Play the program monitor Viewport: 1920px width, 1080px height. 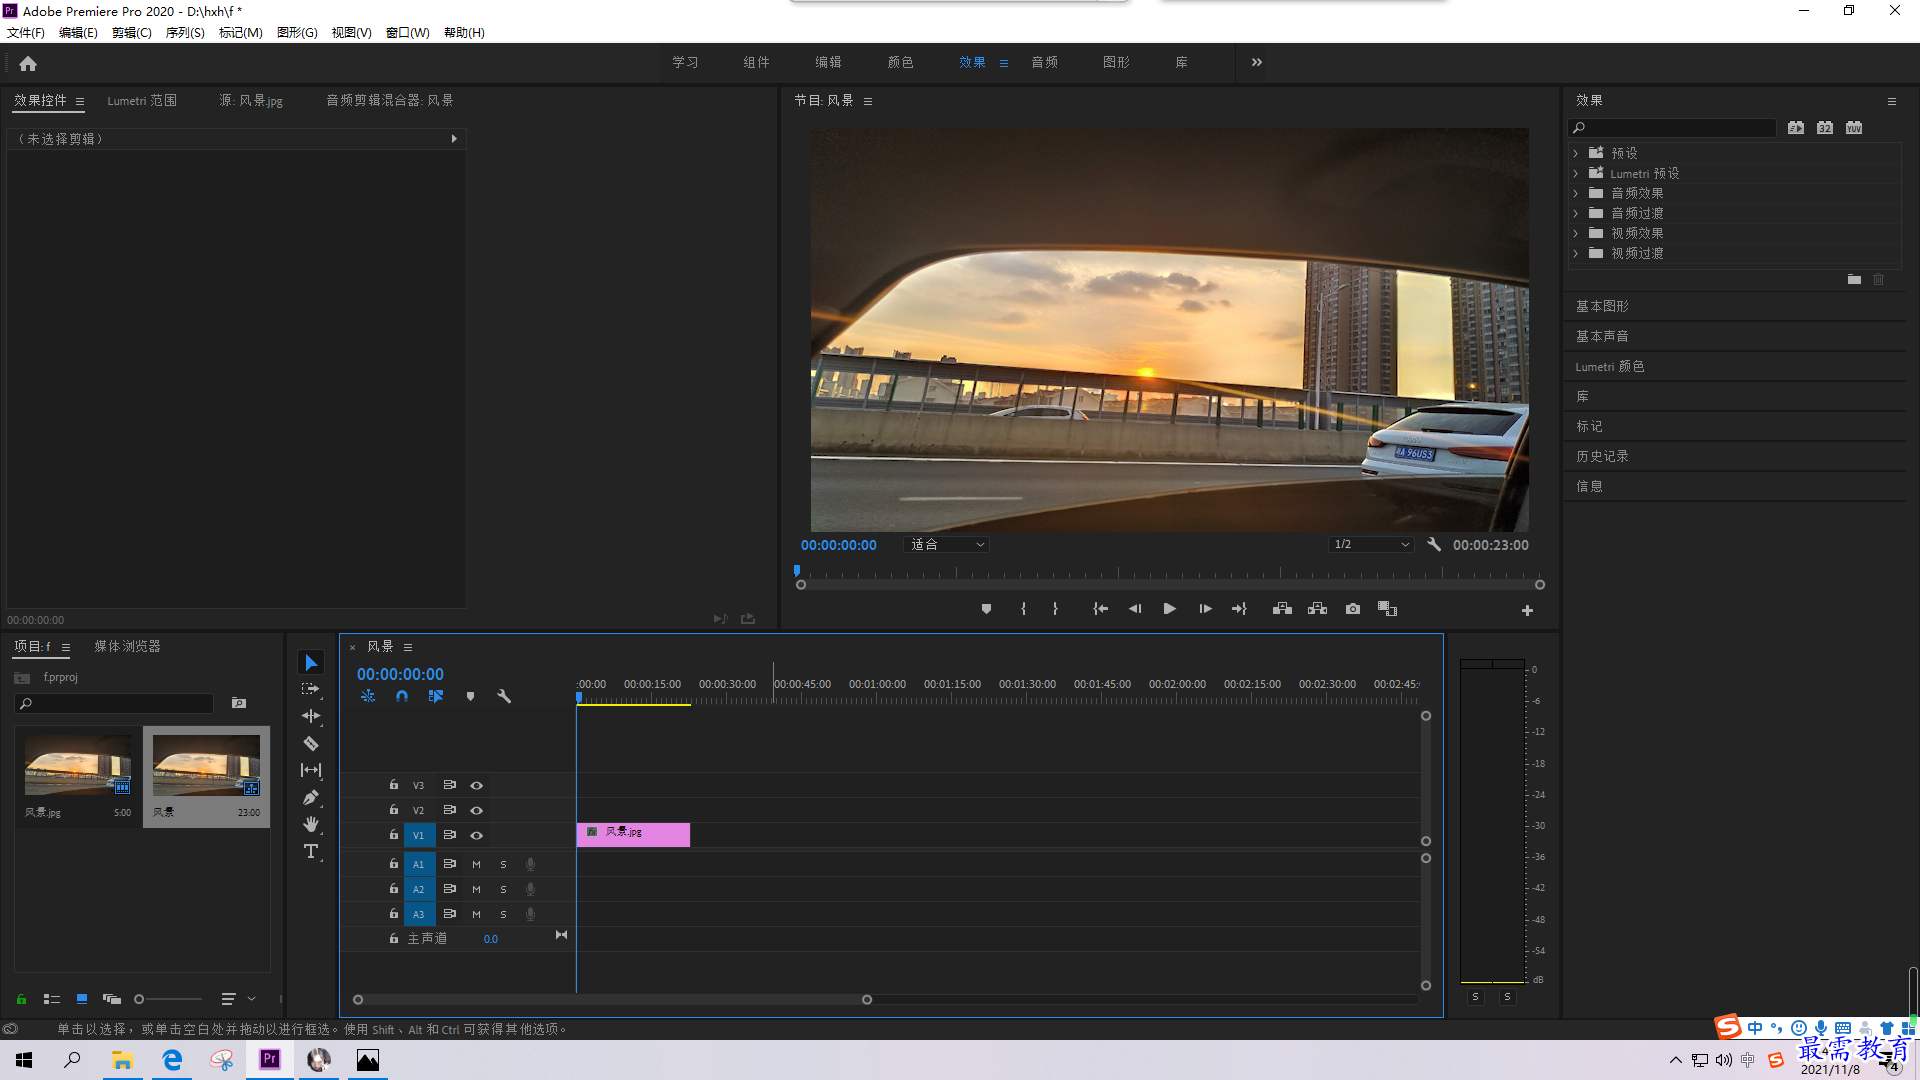[1169, 609]
